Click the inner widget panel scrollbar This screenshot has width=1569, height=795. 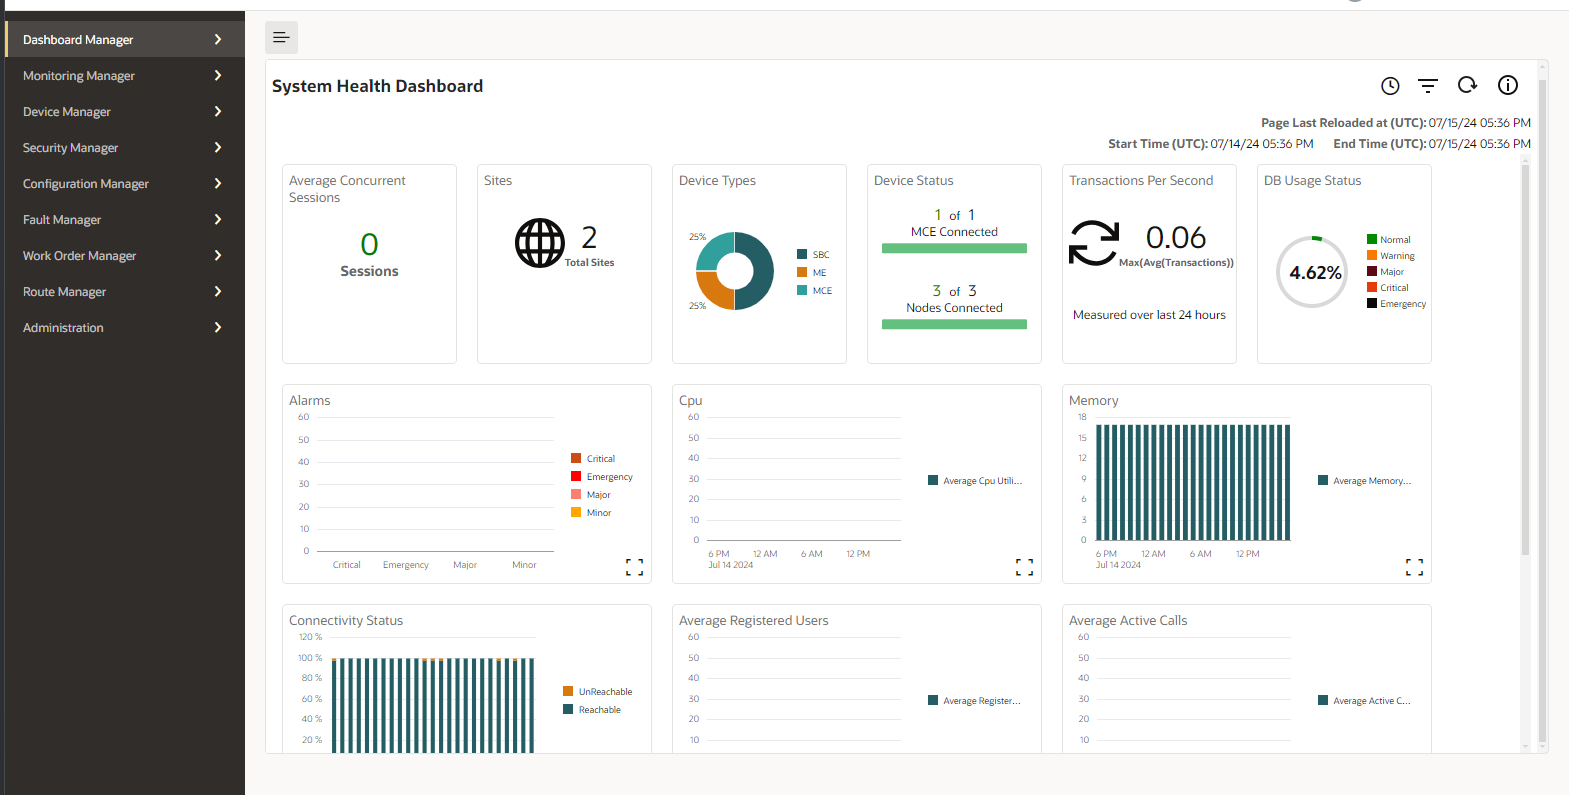[1525, 360]
